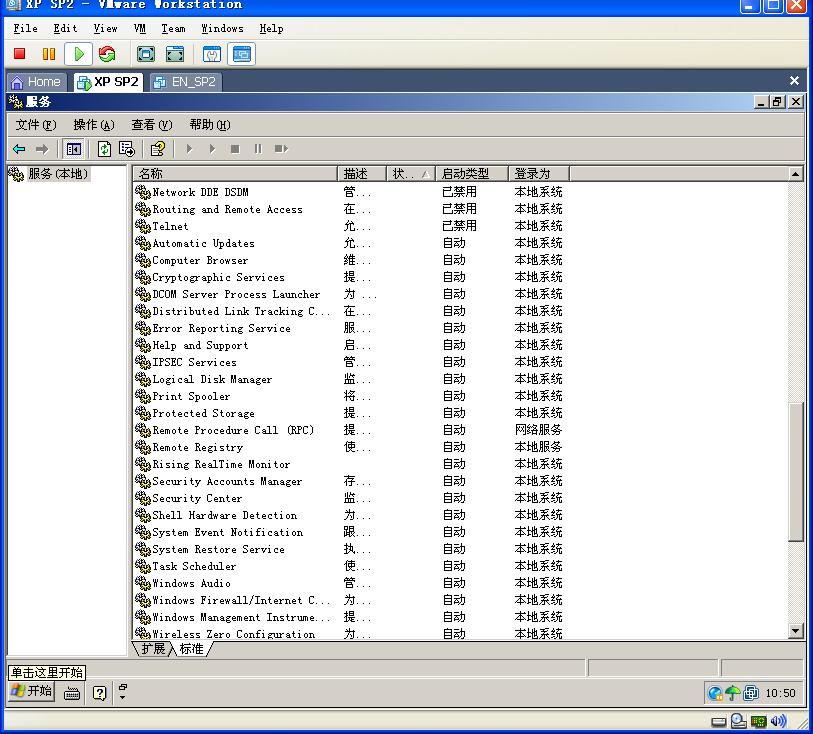Switch to the EN_SP2 tab
Screen dimensions: 813x734
186,82
